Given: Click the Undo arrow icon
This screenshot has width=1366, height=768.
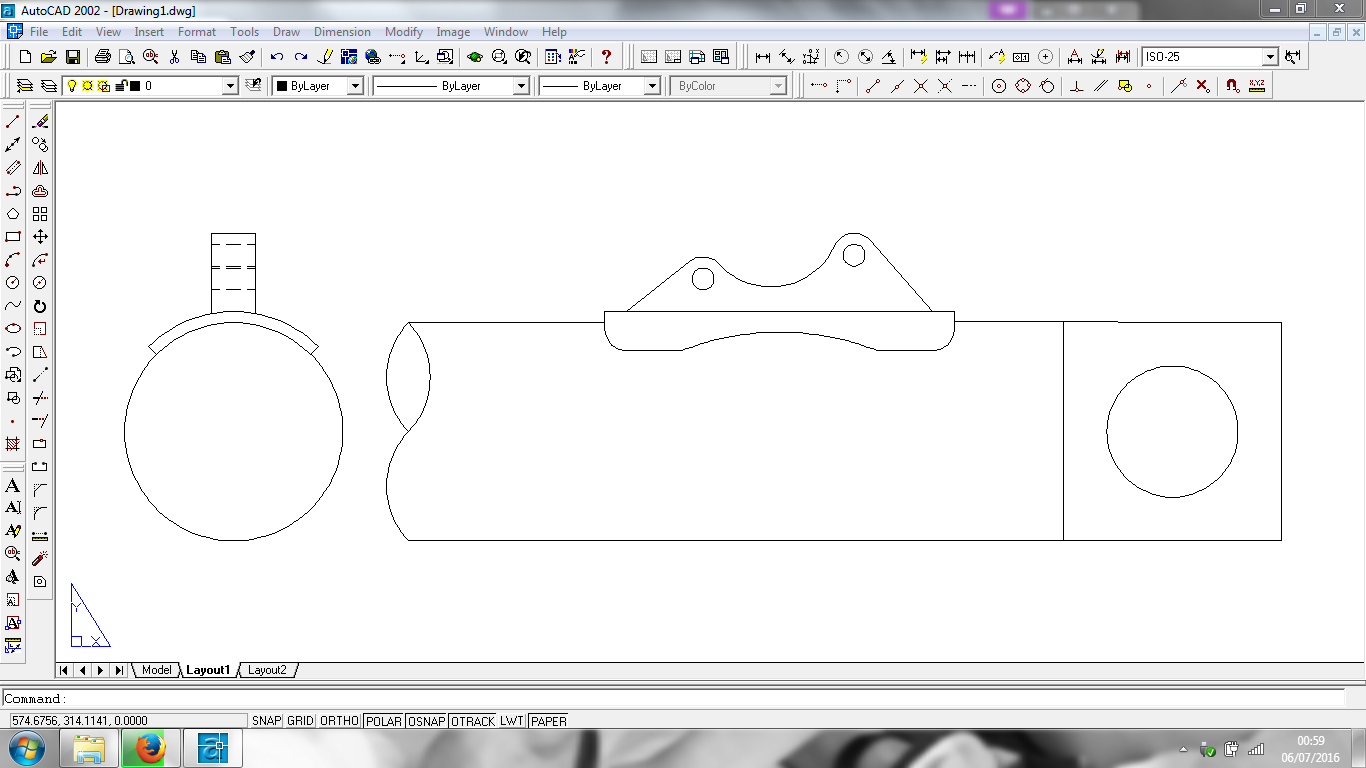Looking at the screenshot, I should (276, 57).
